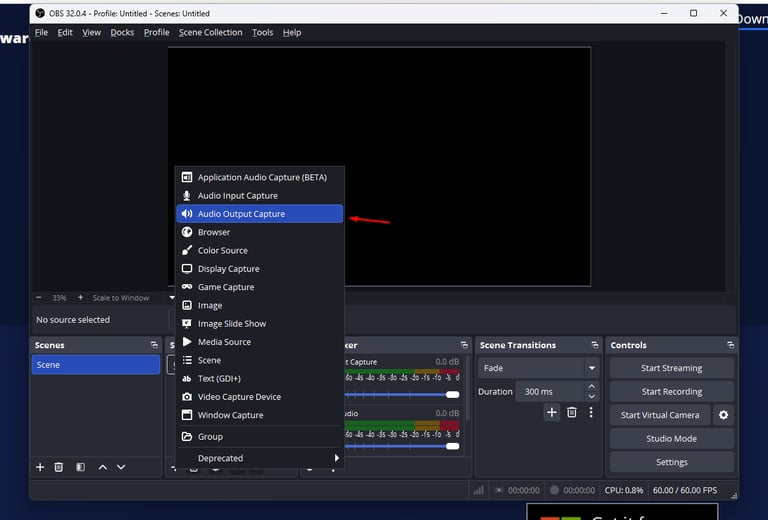Click globe icon for Browser source
Viewport: 768px width, 520px height.
coord(187,232)
